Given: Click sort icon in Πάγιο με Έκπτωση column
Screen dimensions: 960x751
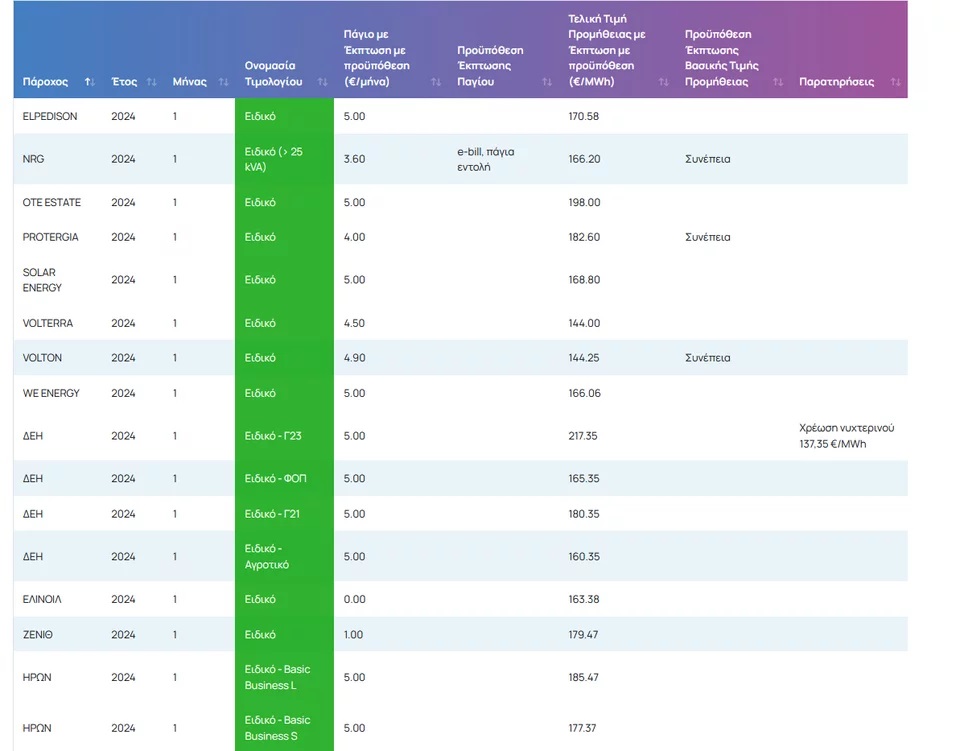Looking at the screenshot, I should 435,82.
